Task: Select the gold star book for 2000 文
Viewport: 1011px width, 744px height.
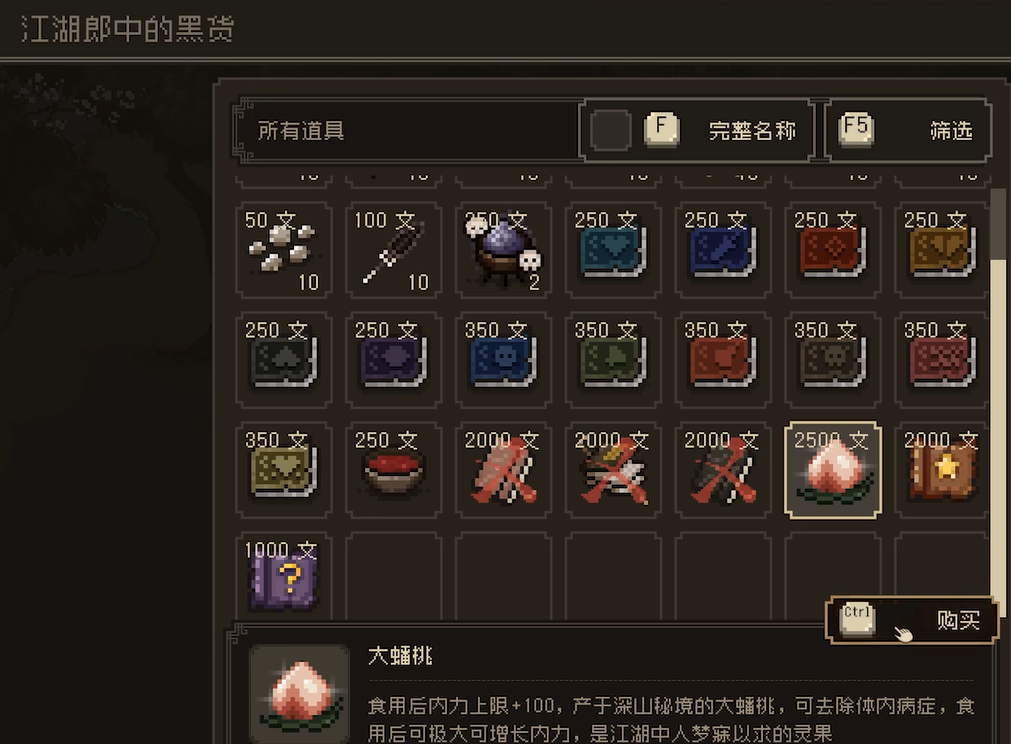Action: 941,471
